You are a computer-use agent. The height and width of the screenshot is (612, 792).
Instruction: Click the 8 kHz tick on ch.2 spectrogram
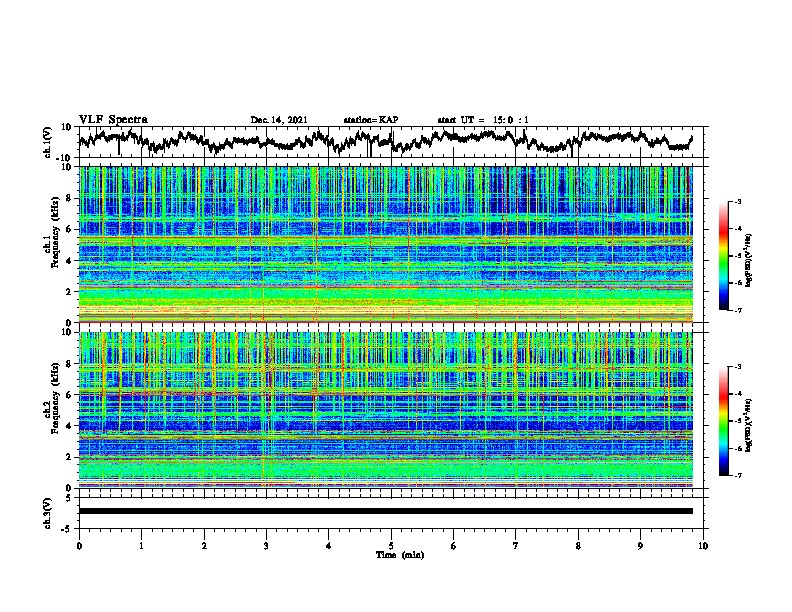coord(70,364)
